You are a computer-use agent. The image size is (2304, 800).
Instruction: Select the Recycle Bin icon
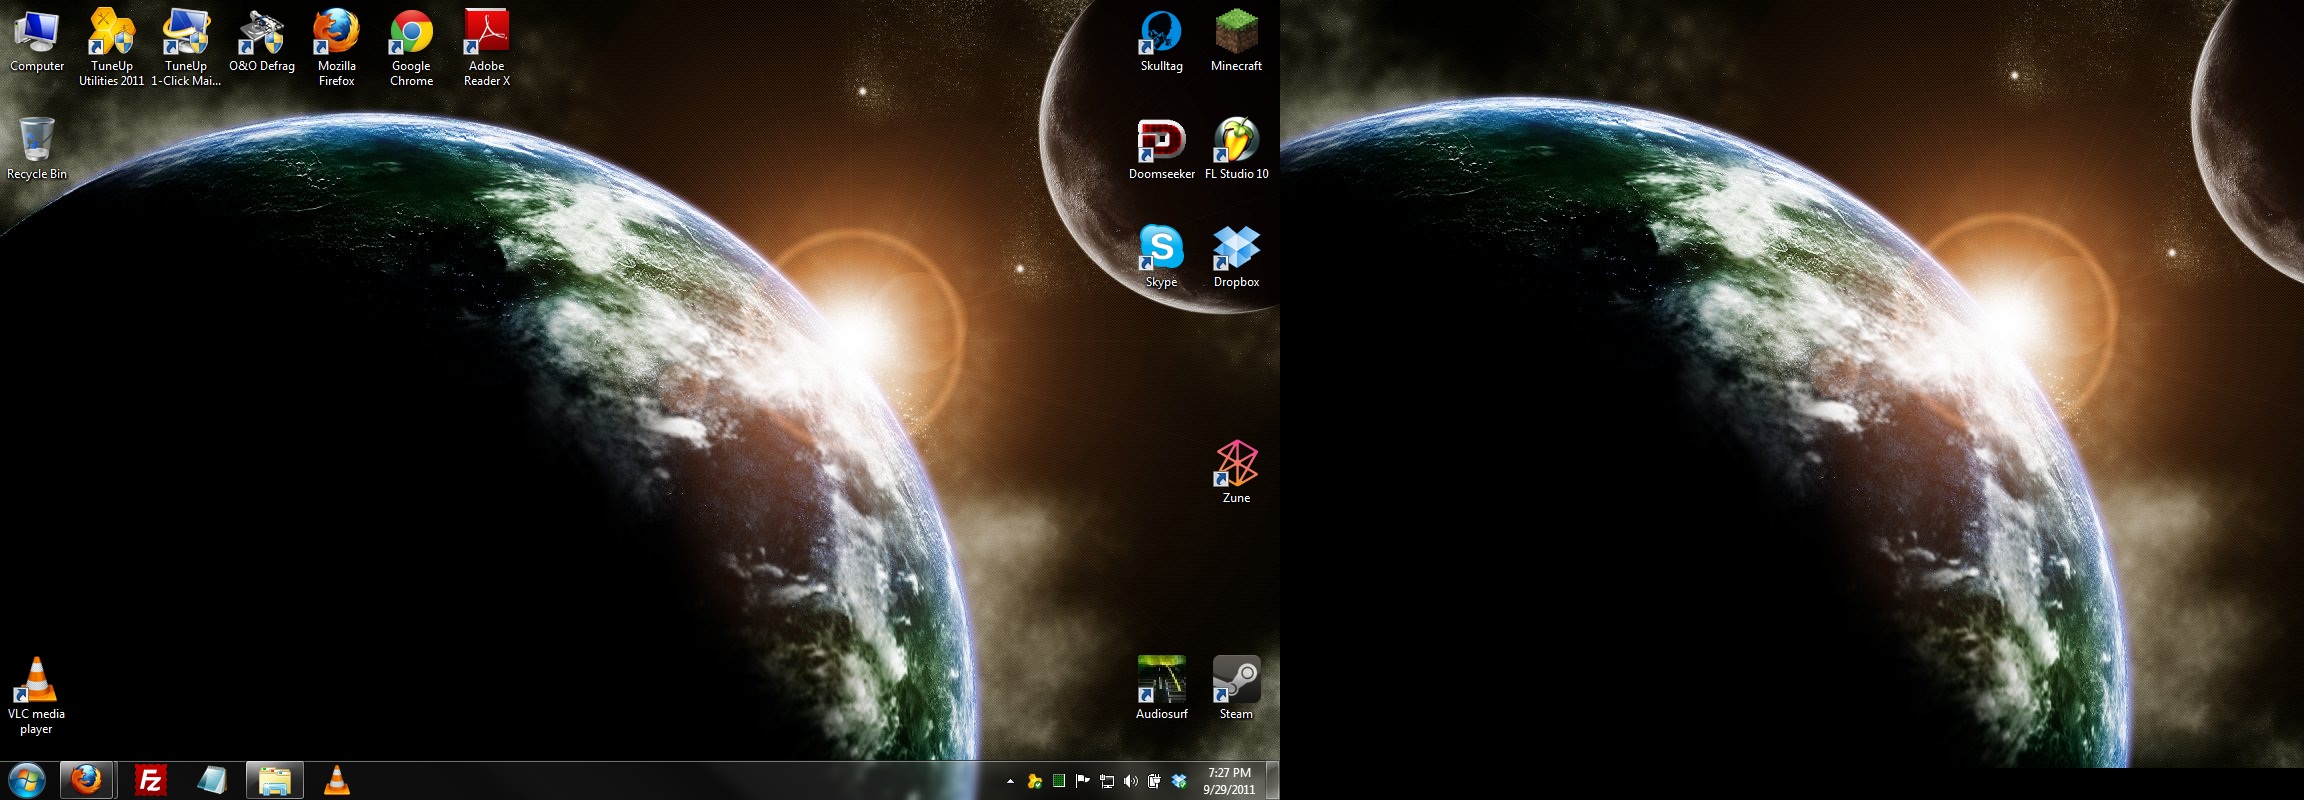37,143
